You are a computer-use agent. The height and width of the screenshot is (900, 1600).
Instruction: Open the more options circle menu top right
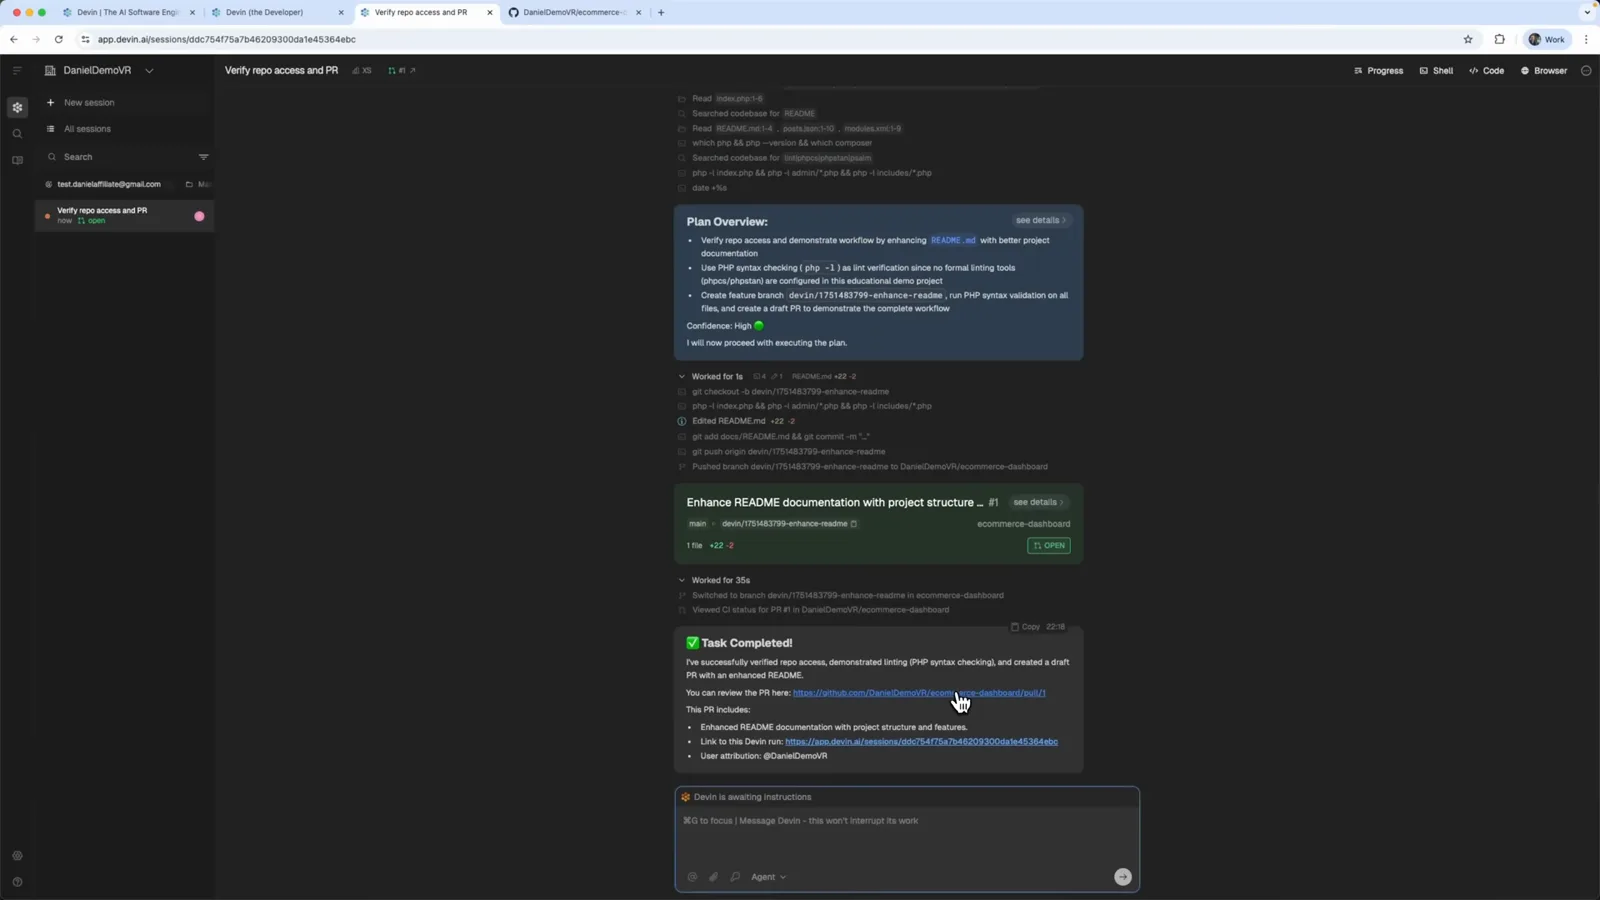[1586, 71]
